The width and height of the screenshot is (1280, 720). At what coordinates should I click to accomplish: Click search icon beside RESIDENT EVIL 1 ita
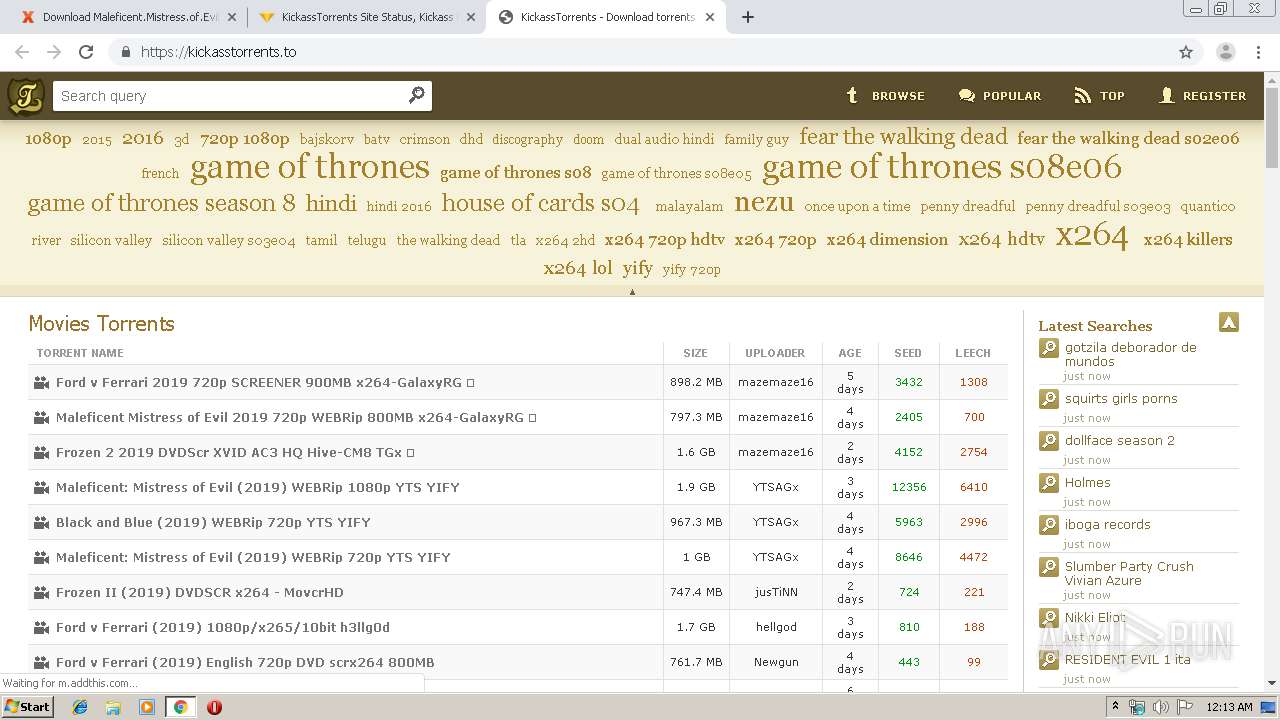click(1048, 660)
